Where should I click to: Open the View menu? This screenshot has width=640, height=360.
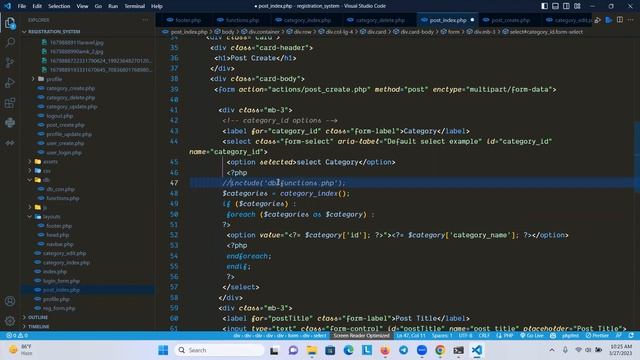pos(82,6)
